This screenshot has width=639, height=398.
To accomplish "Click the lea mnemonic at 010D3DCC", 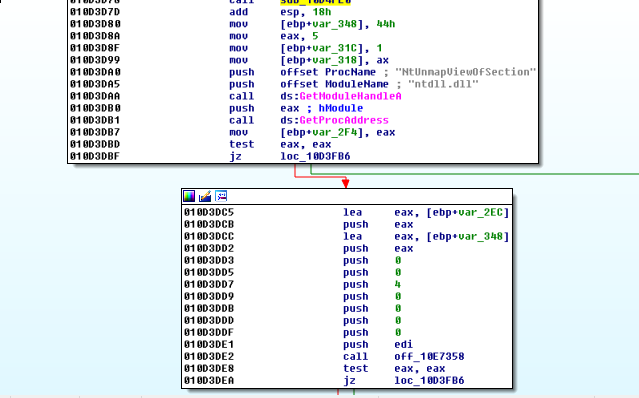I will coord(352,236).
